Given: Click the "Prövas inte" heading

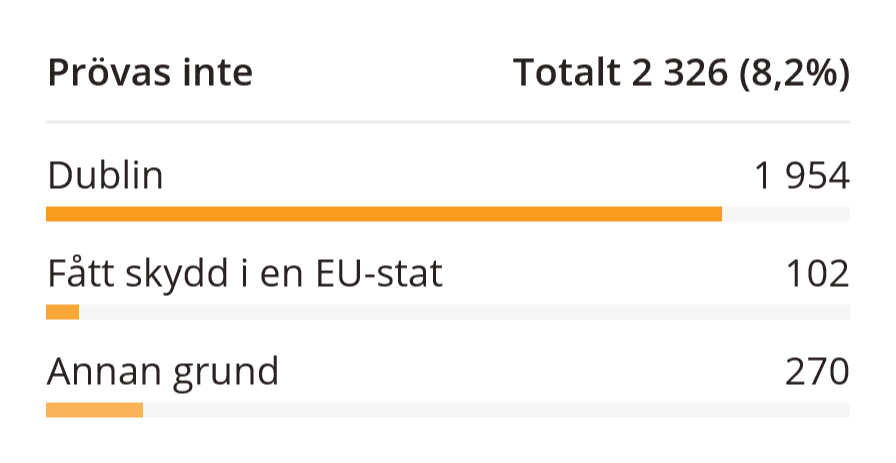Looking at the screenshot, I should click(150, 73).
